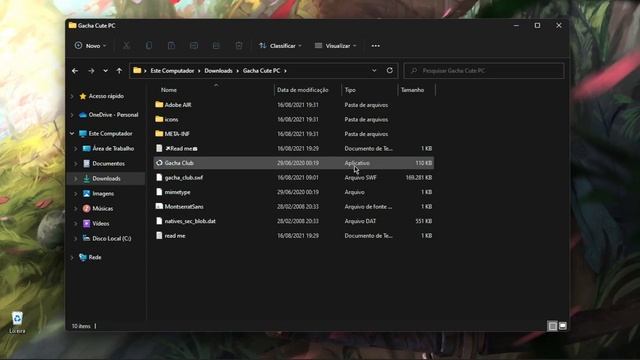Refresh the current folder view
Image resolution: width=640 pixels, height=360 pixels.
[389, 70]
